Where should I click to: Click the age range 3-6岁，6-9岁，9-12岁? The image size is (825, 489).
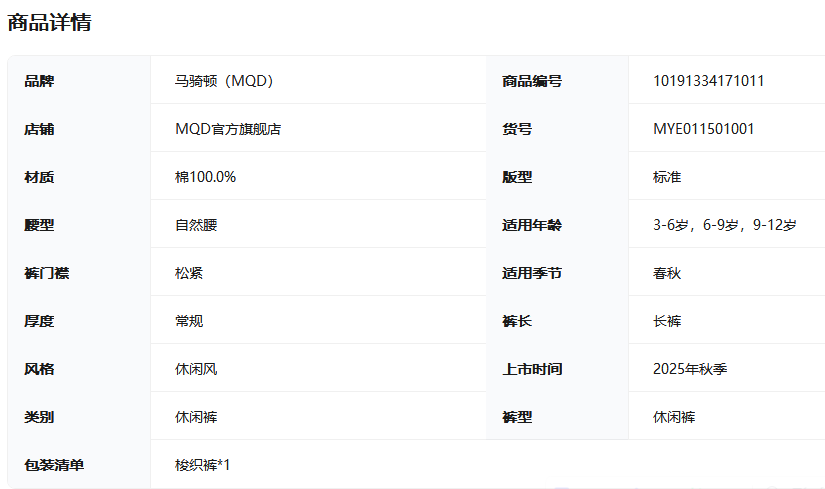(x=724, y=225)
